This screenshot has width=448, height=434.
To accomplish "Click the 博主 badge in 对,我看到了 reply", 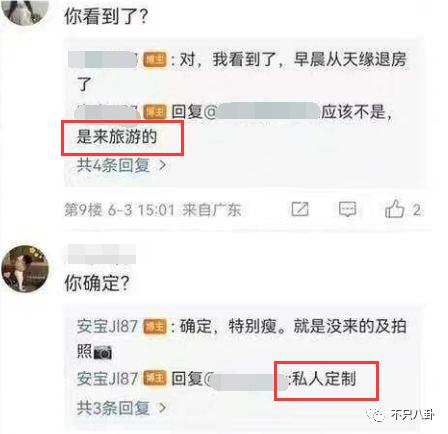I will 155,60.
